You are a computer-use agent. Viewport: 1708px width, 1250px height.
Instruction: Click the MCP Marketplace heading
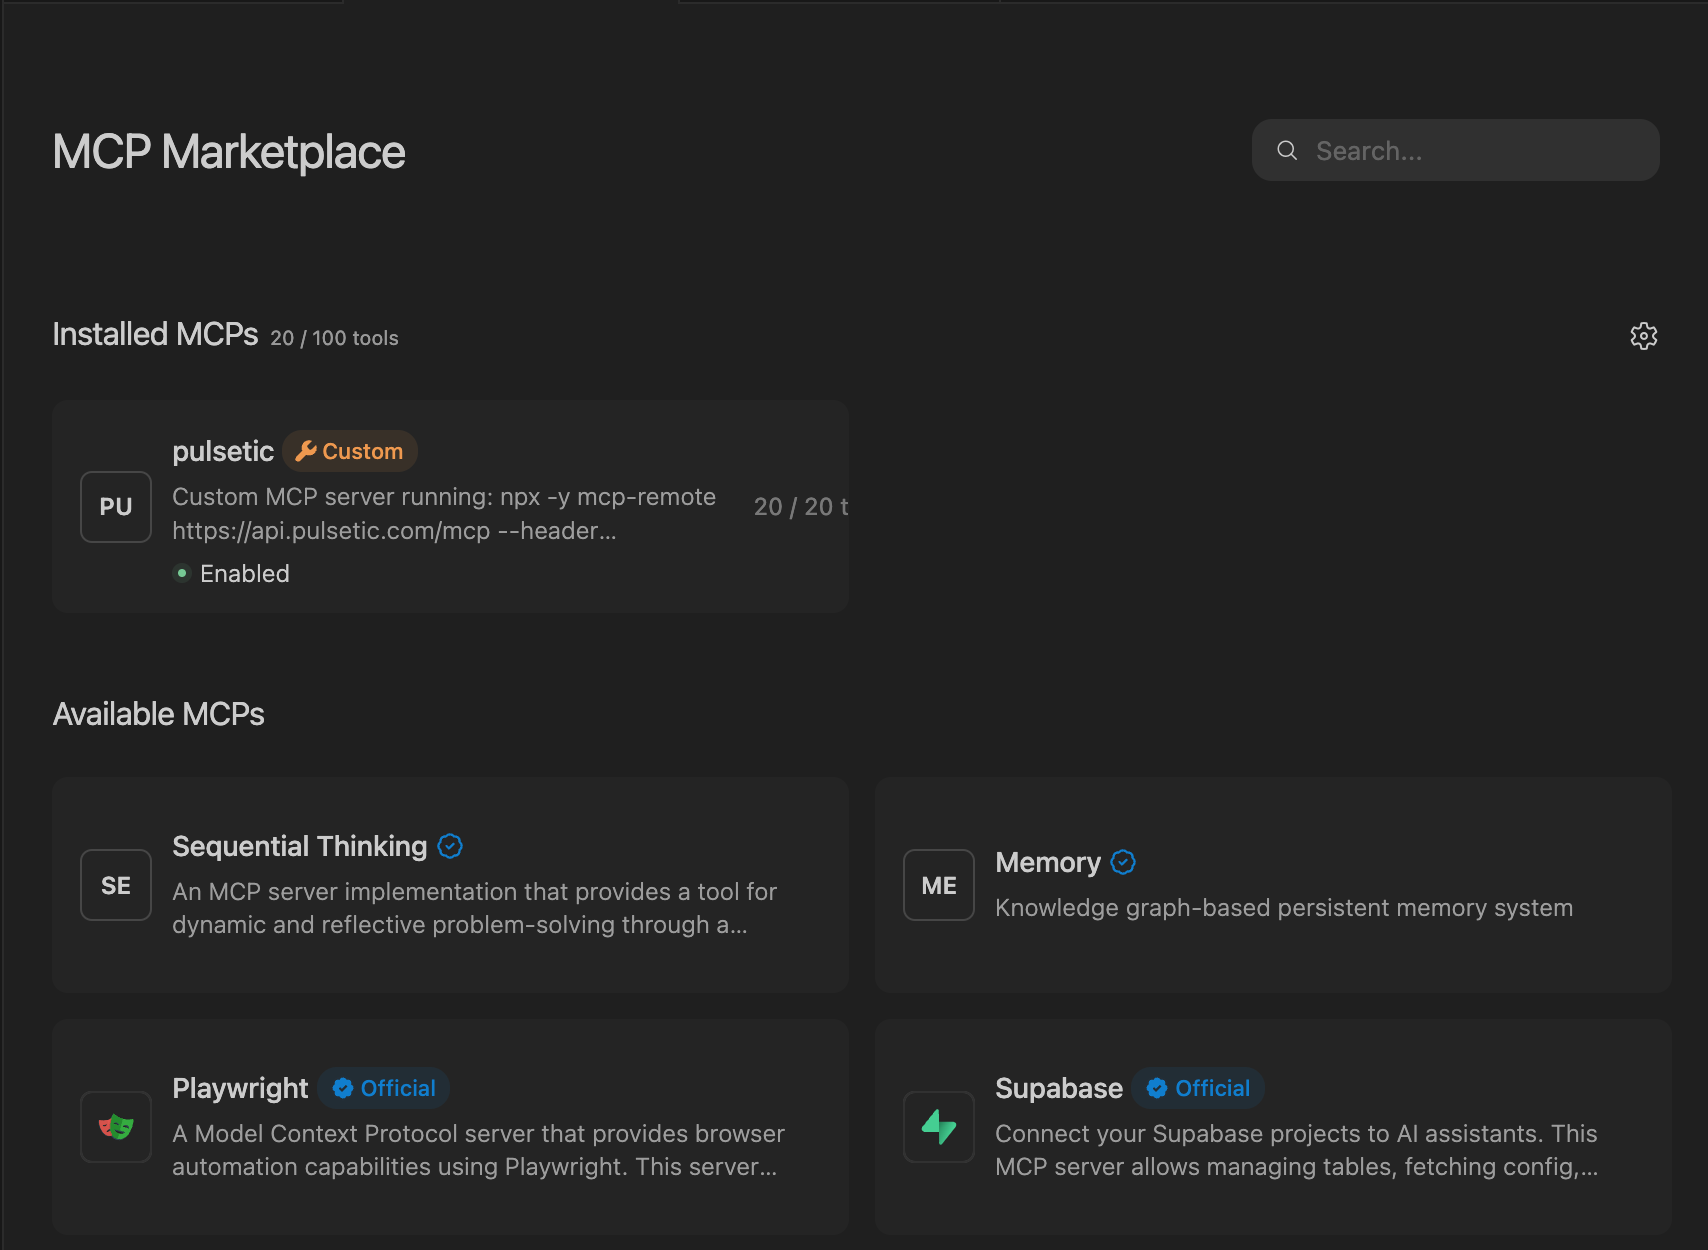229,152
